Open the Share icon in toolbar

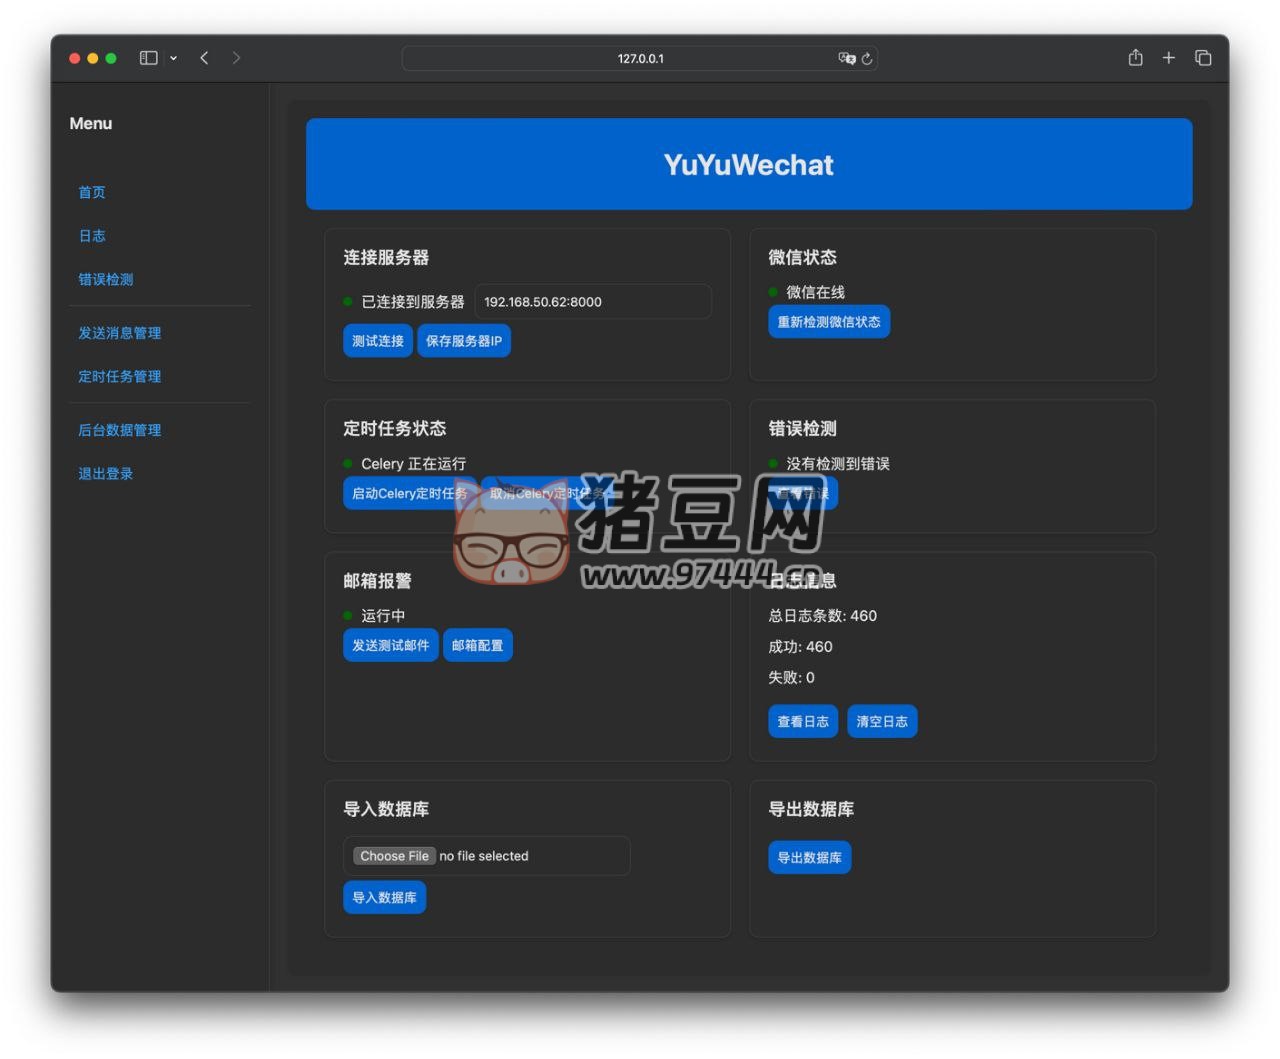click(1135, 58)
